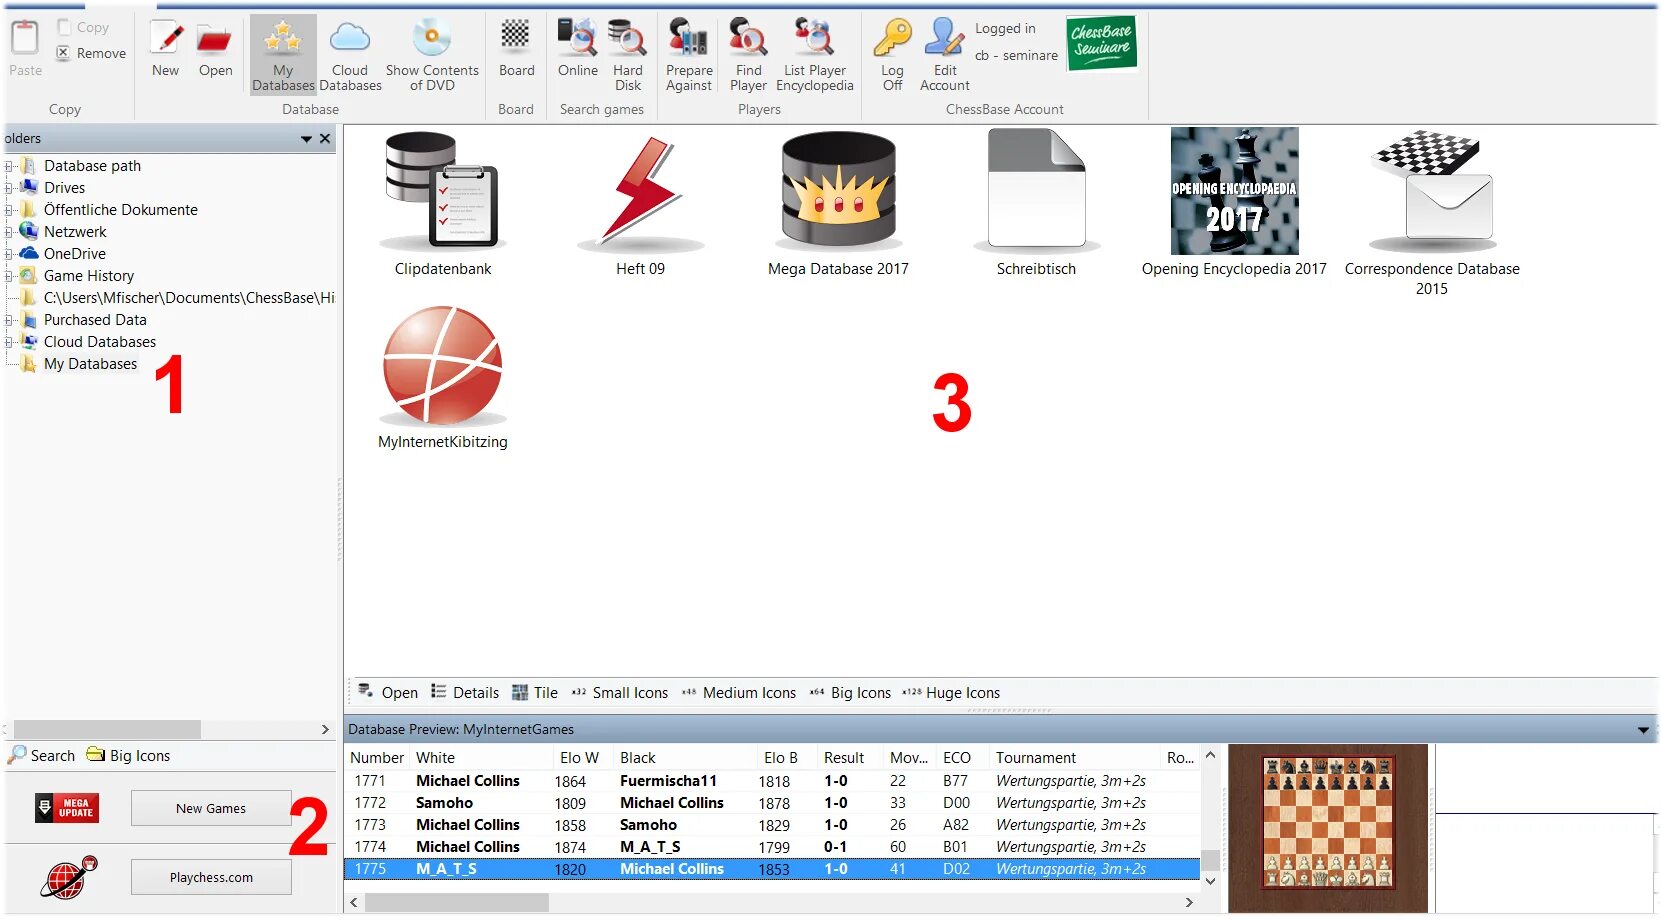Image resolution: width=1662 pixels, height=920 pixels.
Task: Expand the Cloud Databases tree node
Action: click(9, 342)
